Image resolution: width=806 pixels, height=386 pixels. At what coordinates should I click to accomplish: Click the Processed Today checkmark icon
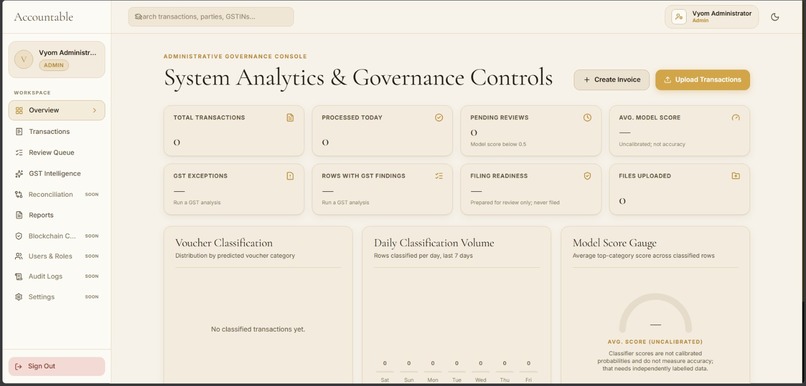click(438, 118)
